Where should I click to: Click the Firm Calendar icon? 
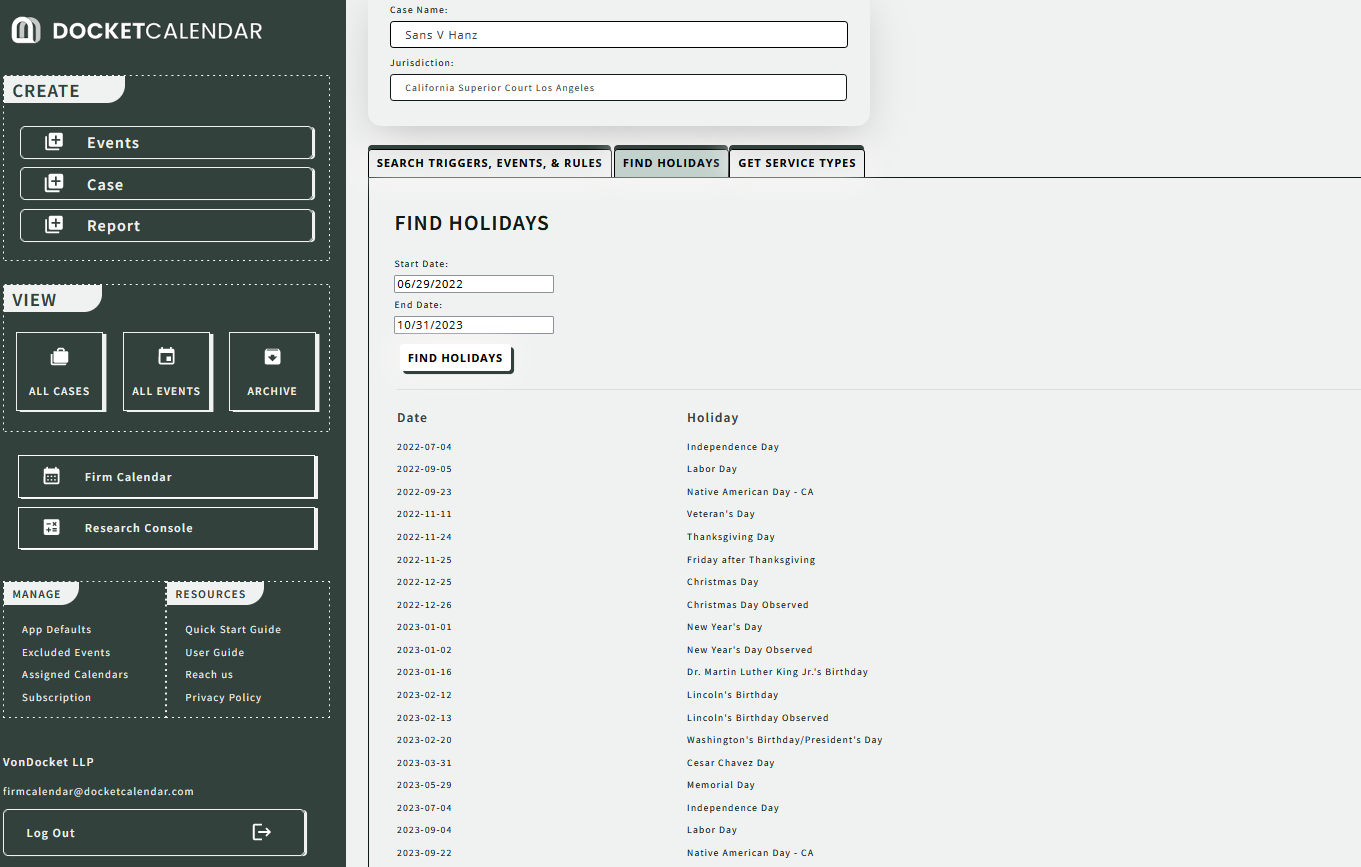pyautogui.click(x=52, y=476)
